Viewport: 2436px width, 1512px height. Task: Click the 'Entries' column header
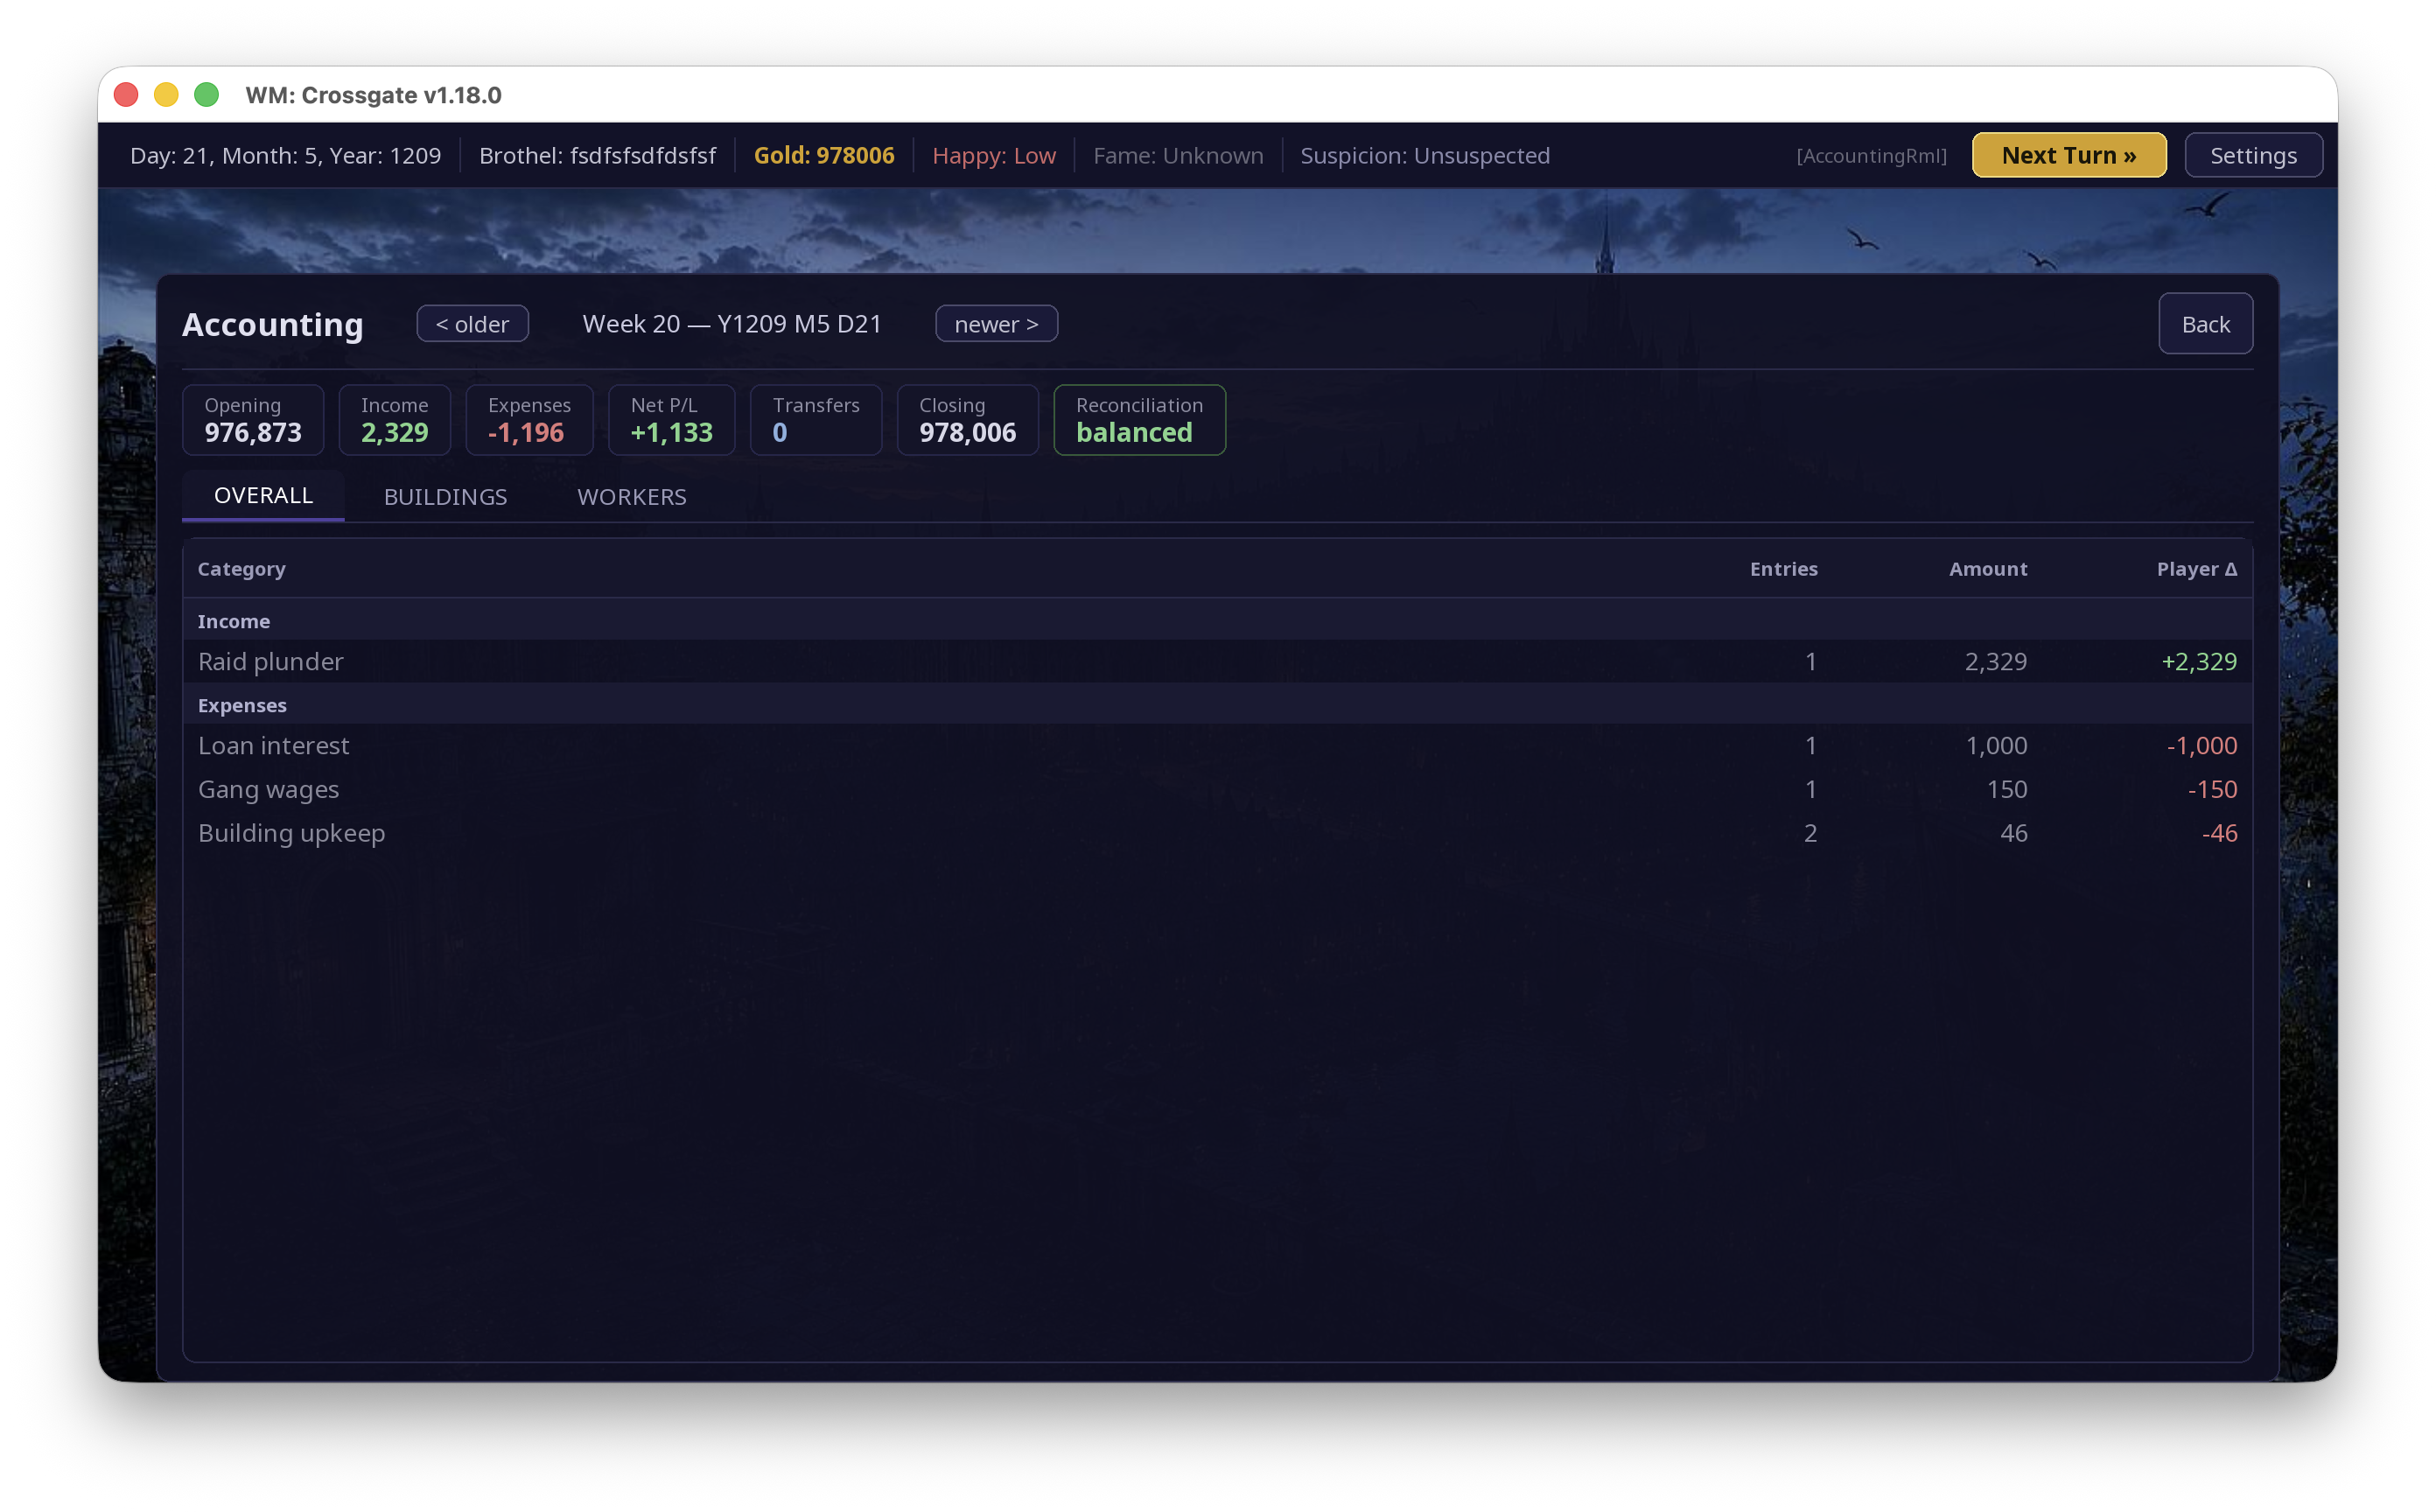(x=1783, y=568)
